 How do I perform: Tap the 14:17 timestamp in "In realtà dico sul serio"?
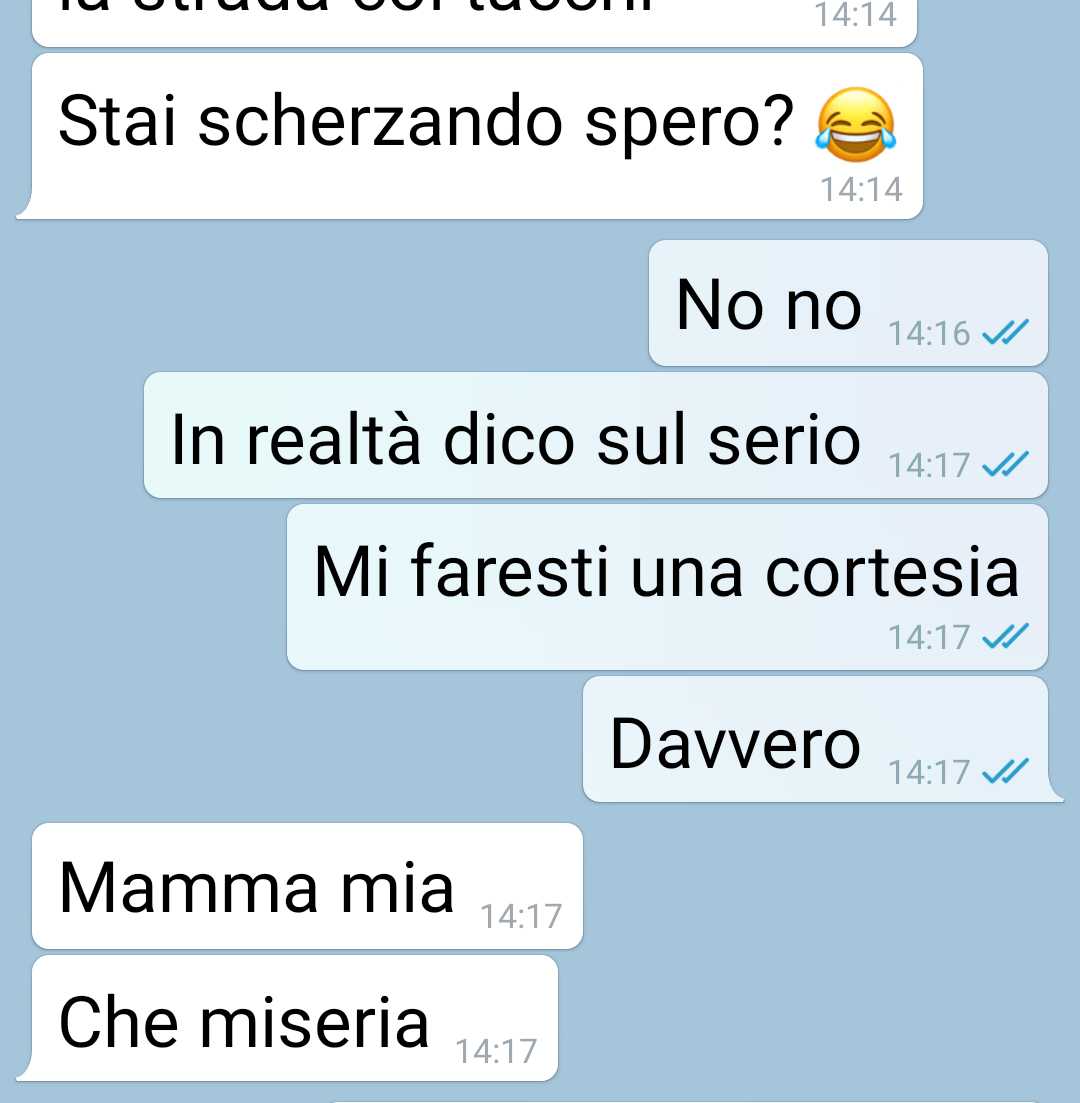(x=929, y=465)
